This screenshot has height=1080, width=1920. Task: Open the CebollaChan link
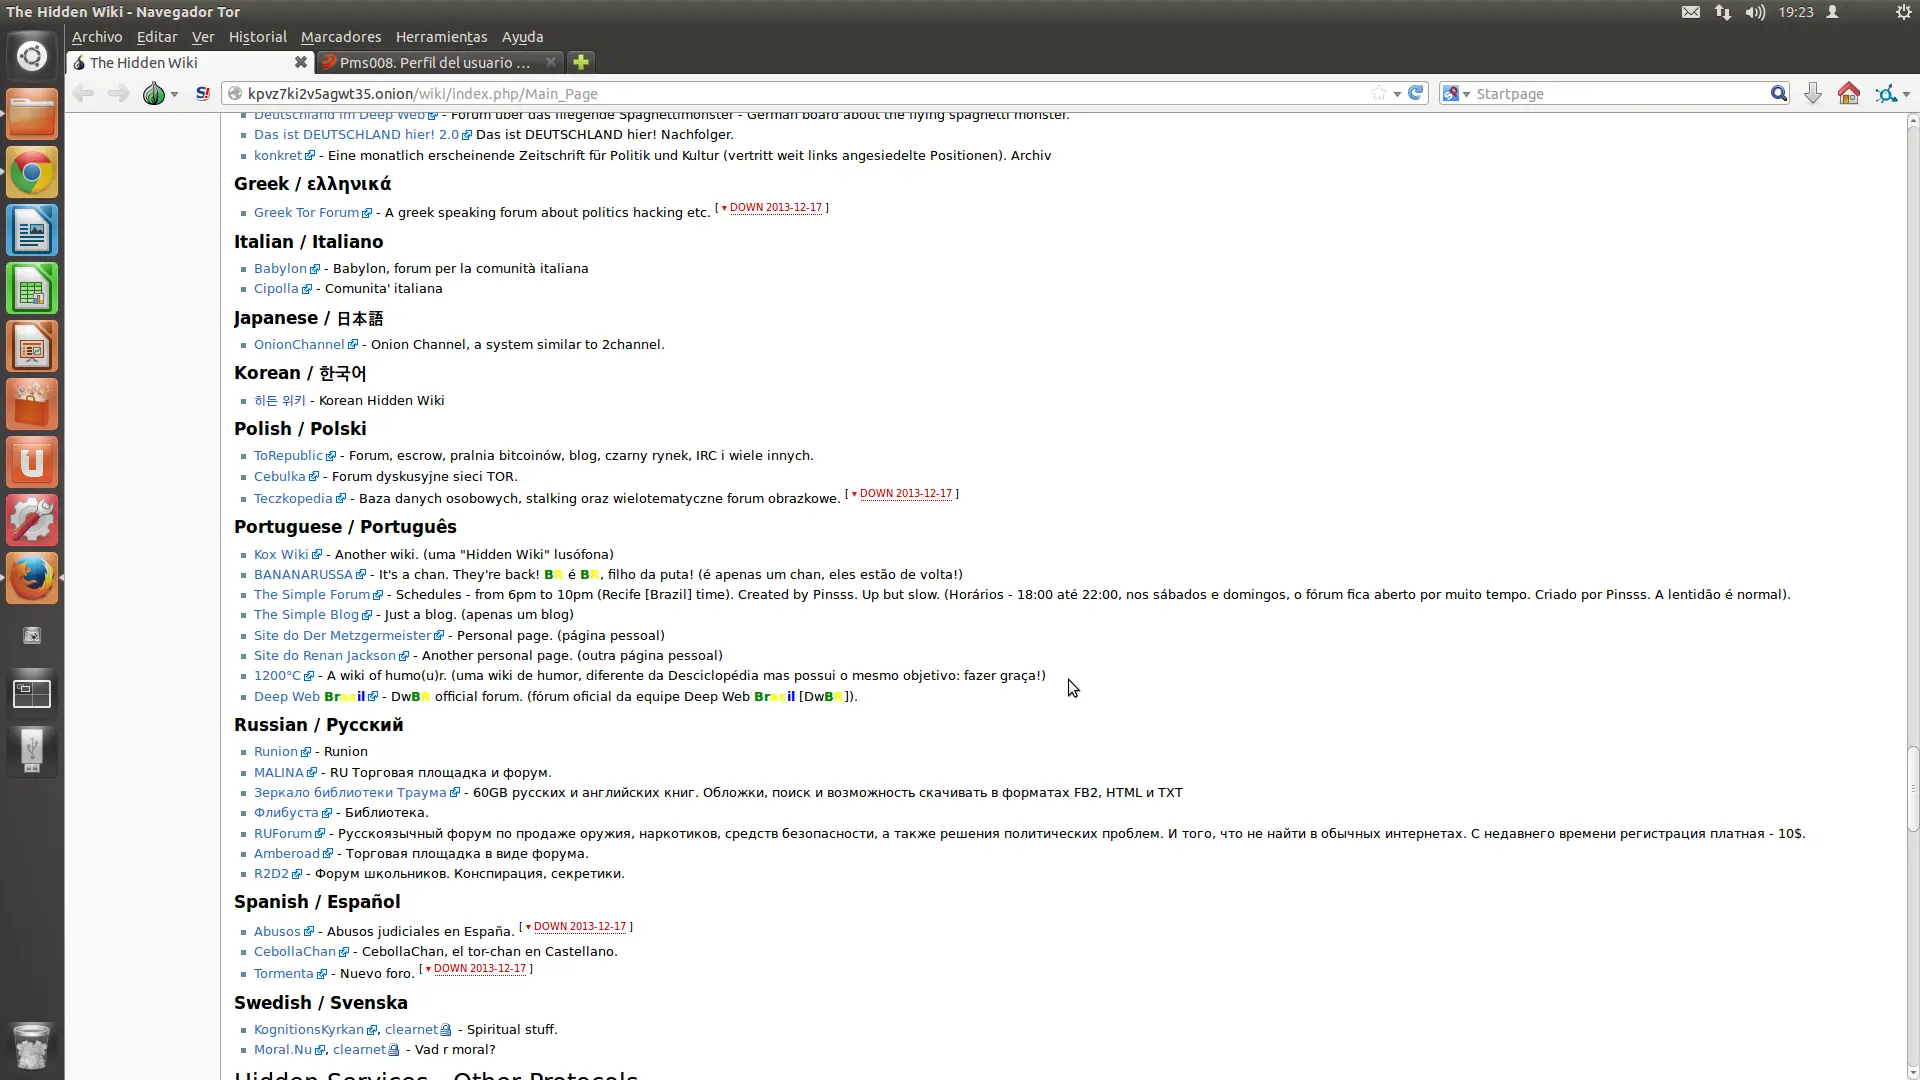click(295, 952)
